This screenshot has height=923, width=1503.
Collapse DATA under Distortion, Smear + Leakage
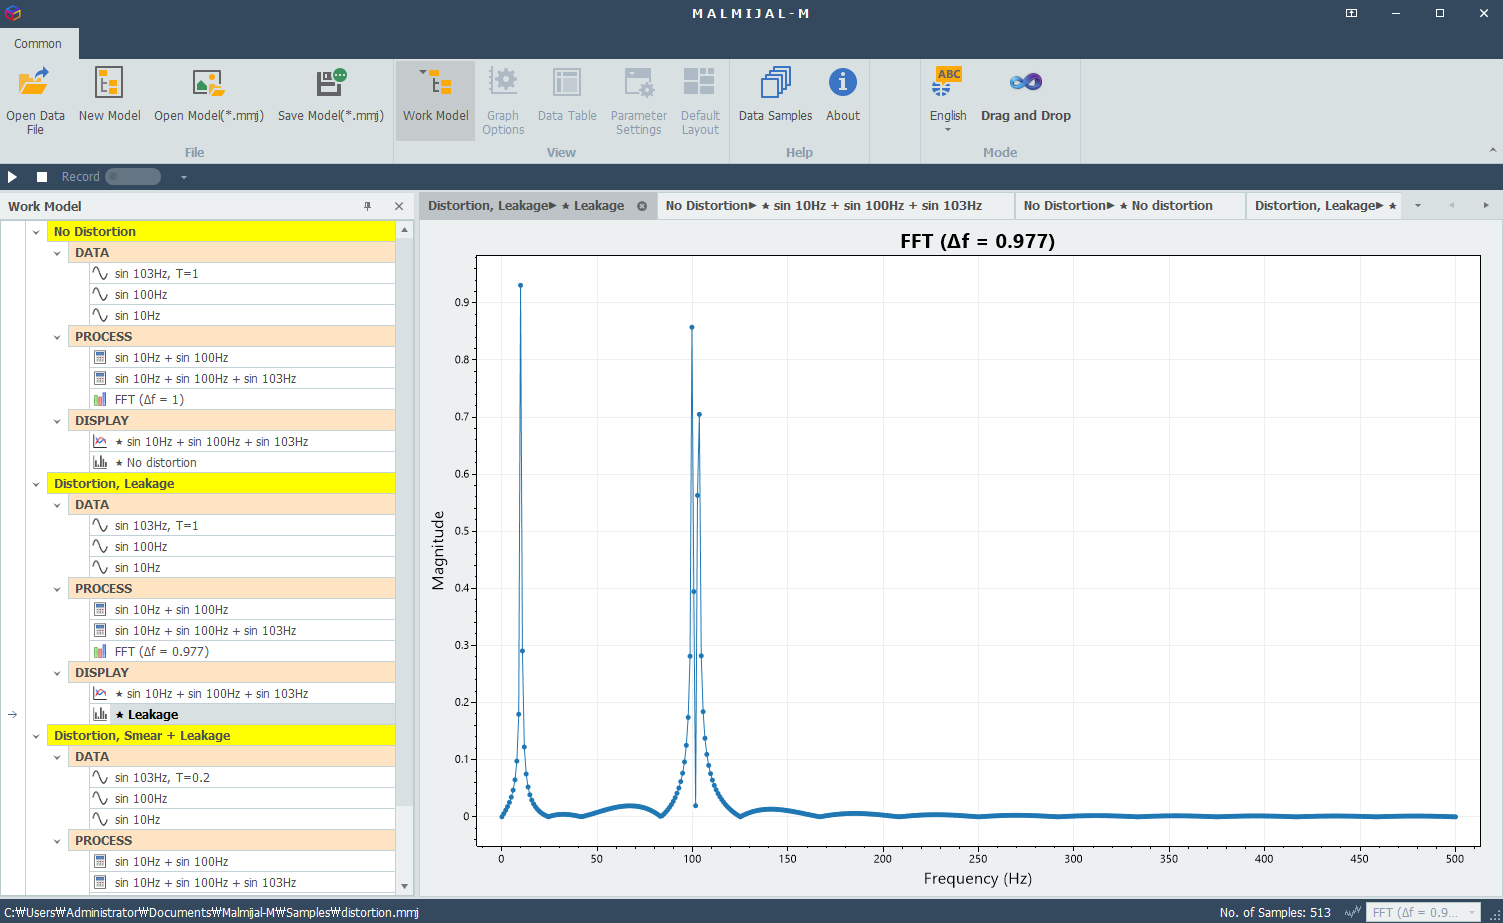[57, 757]
